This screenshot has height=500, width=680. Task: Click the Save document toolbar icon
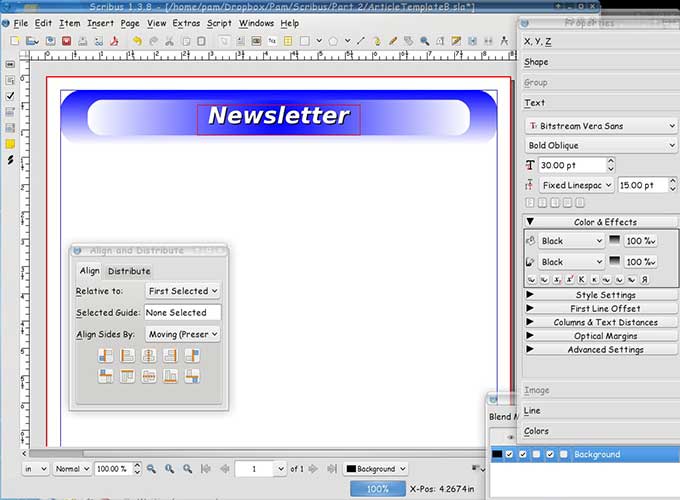click(x=50, y=41)
